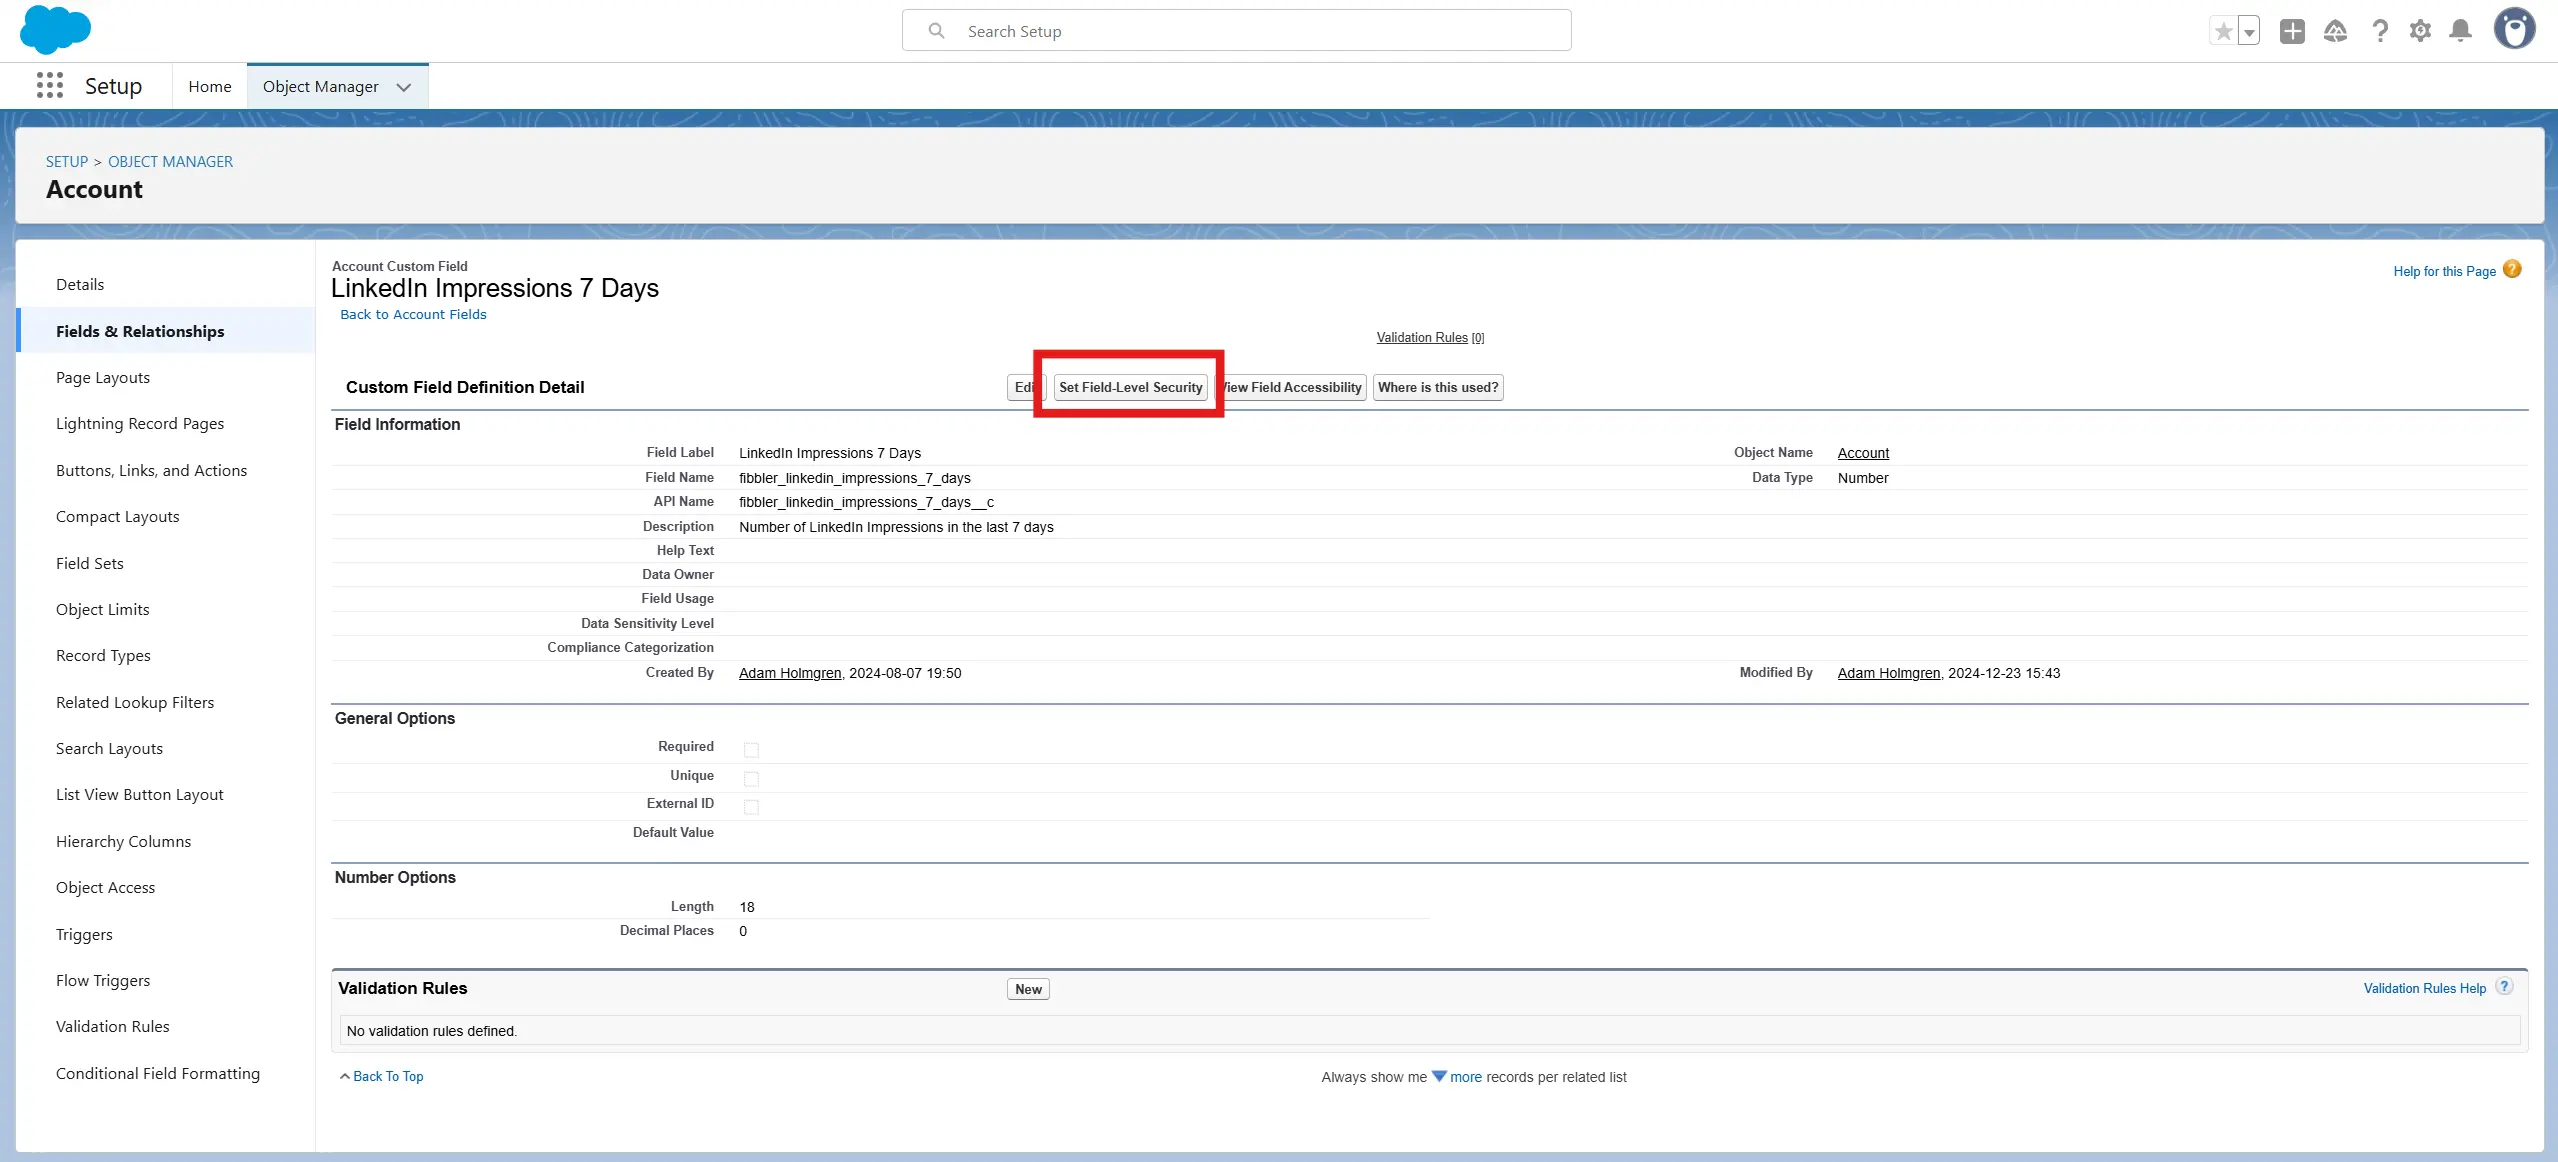Open the App Launcher grid icon
The image size is (2558, 1162).
click(x=49, y=86)
